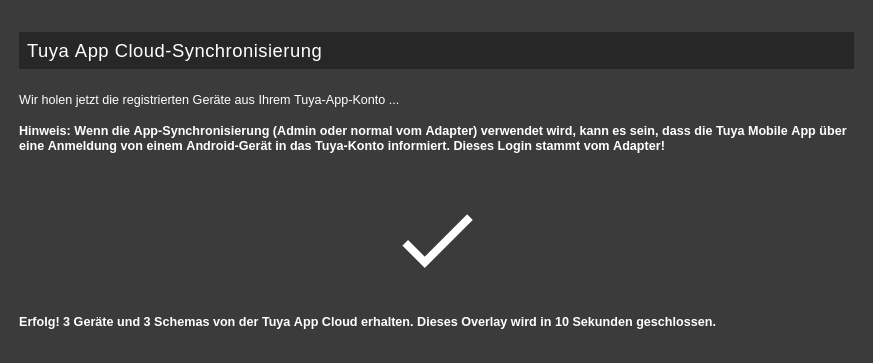Click the large white success checkmark icon
Viewport: 873px width, 363px height.
click(x=438, y=241)
